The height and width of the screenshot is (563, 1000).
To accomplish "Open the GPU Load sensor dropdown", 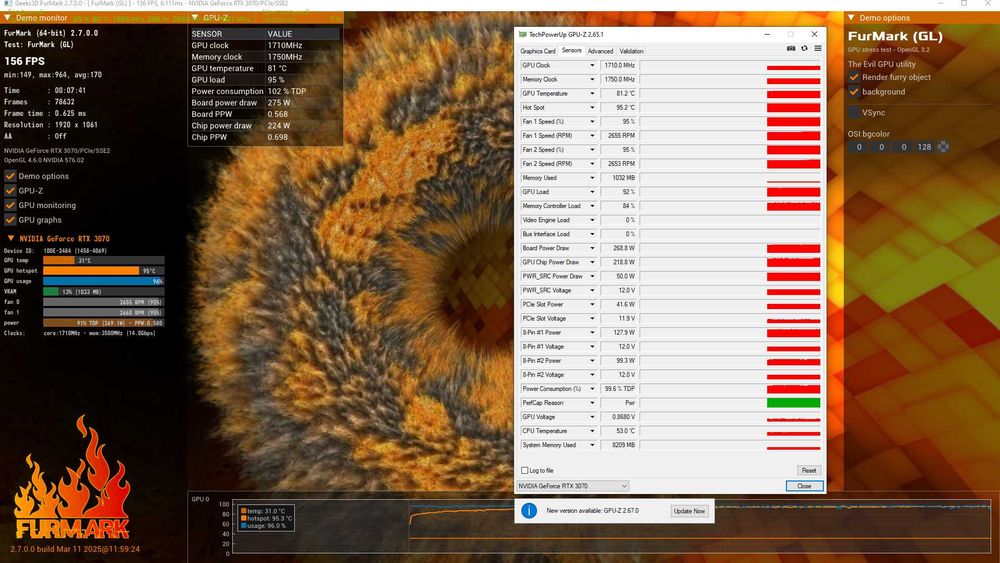I will point(592,192).
